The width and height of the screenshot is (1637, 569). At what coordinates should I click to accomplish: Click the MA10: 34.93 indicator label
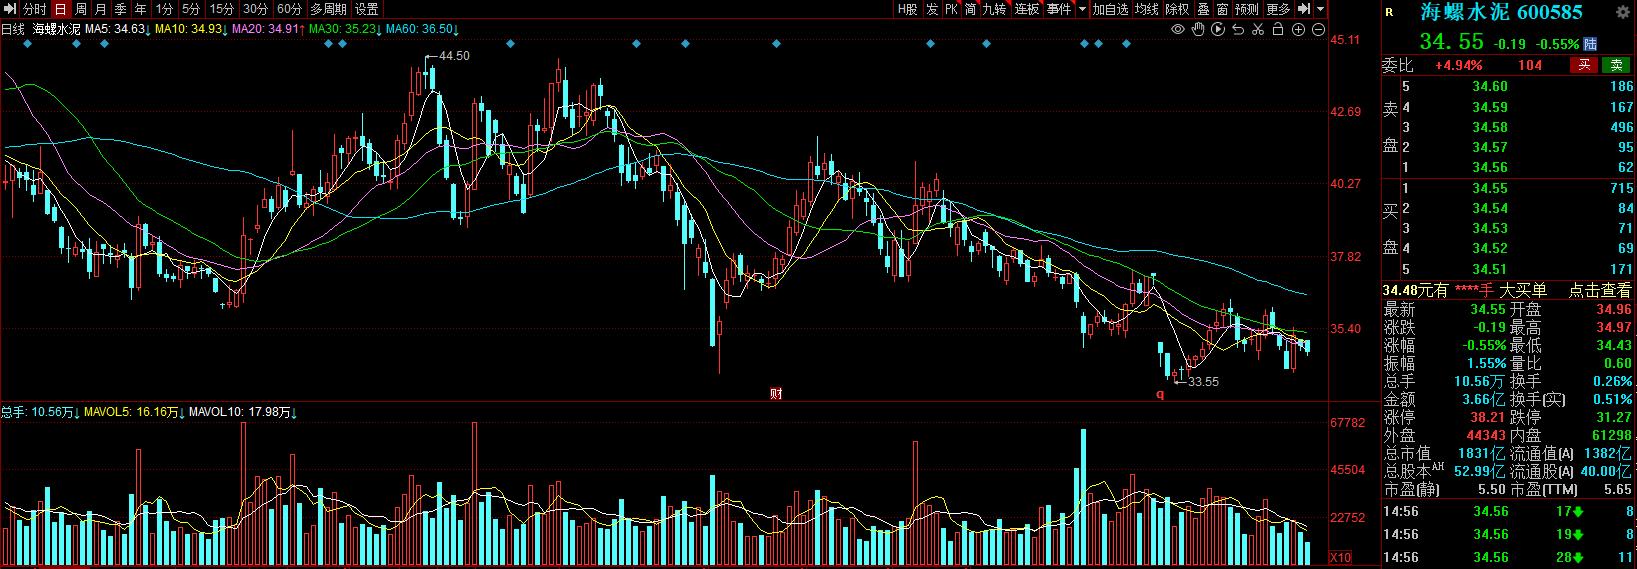[190, 29]
